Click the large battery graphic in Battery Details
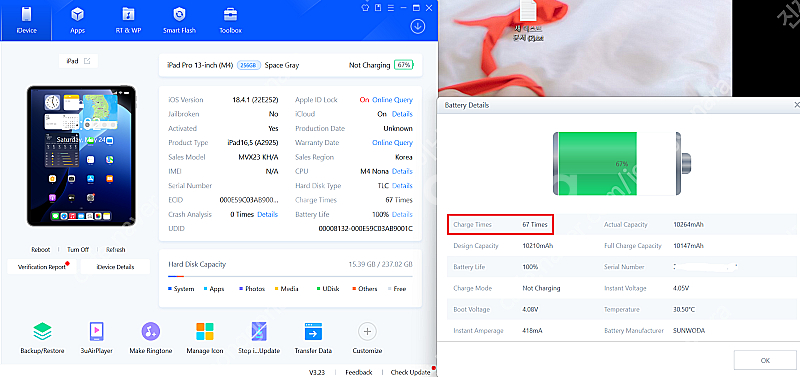 click(x=621, y=163)
